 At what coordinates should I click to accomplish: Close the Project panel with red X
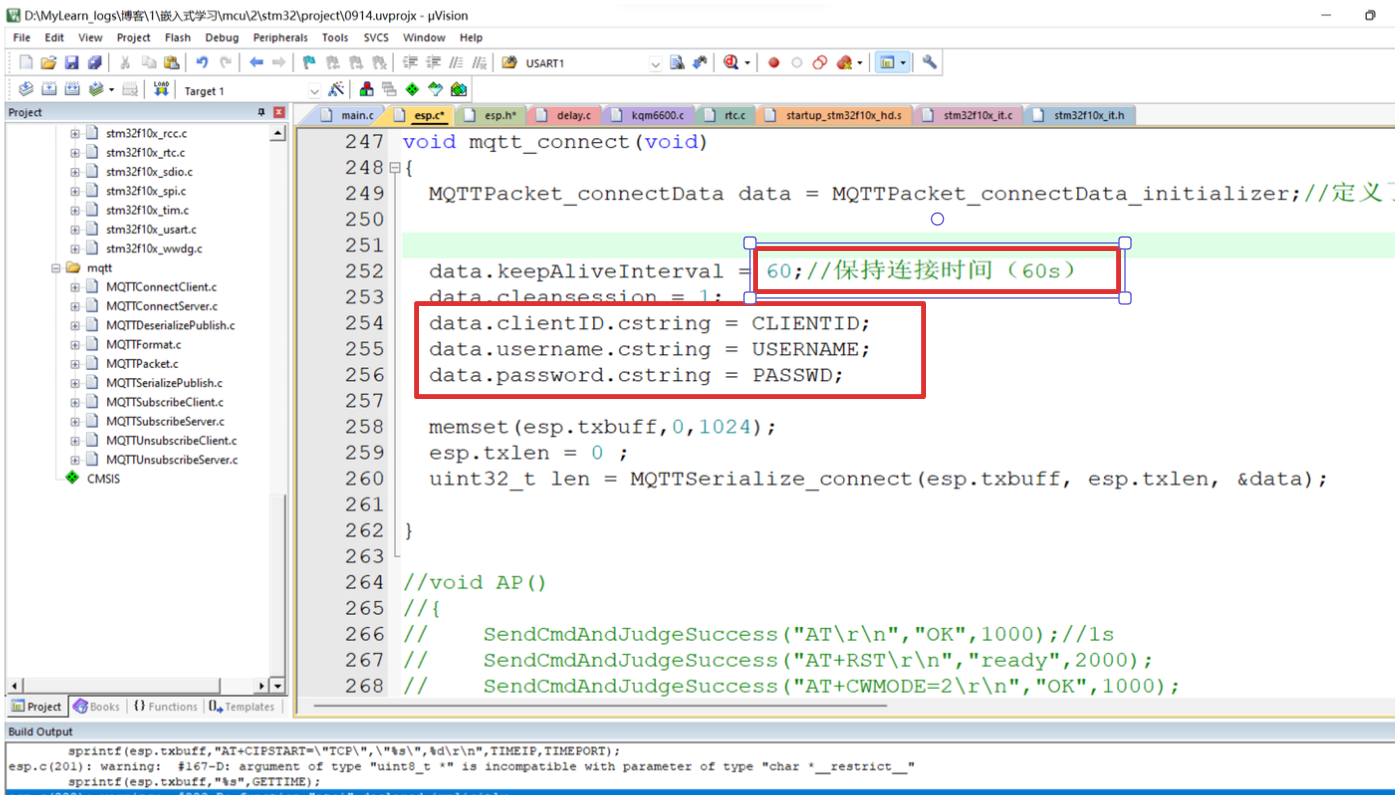(x=279, y=112)
